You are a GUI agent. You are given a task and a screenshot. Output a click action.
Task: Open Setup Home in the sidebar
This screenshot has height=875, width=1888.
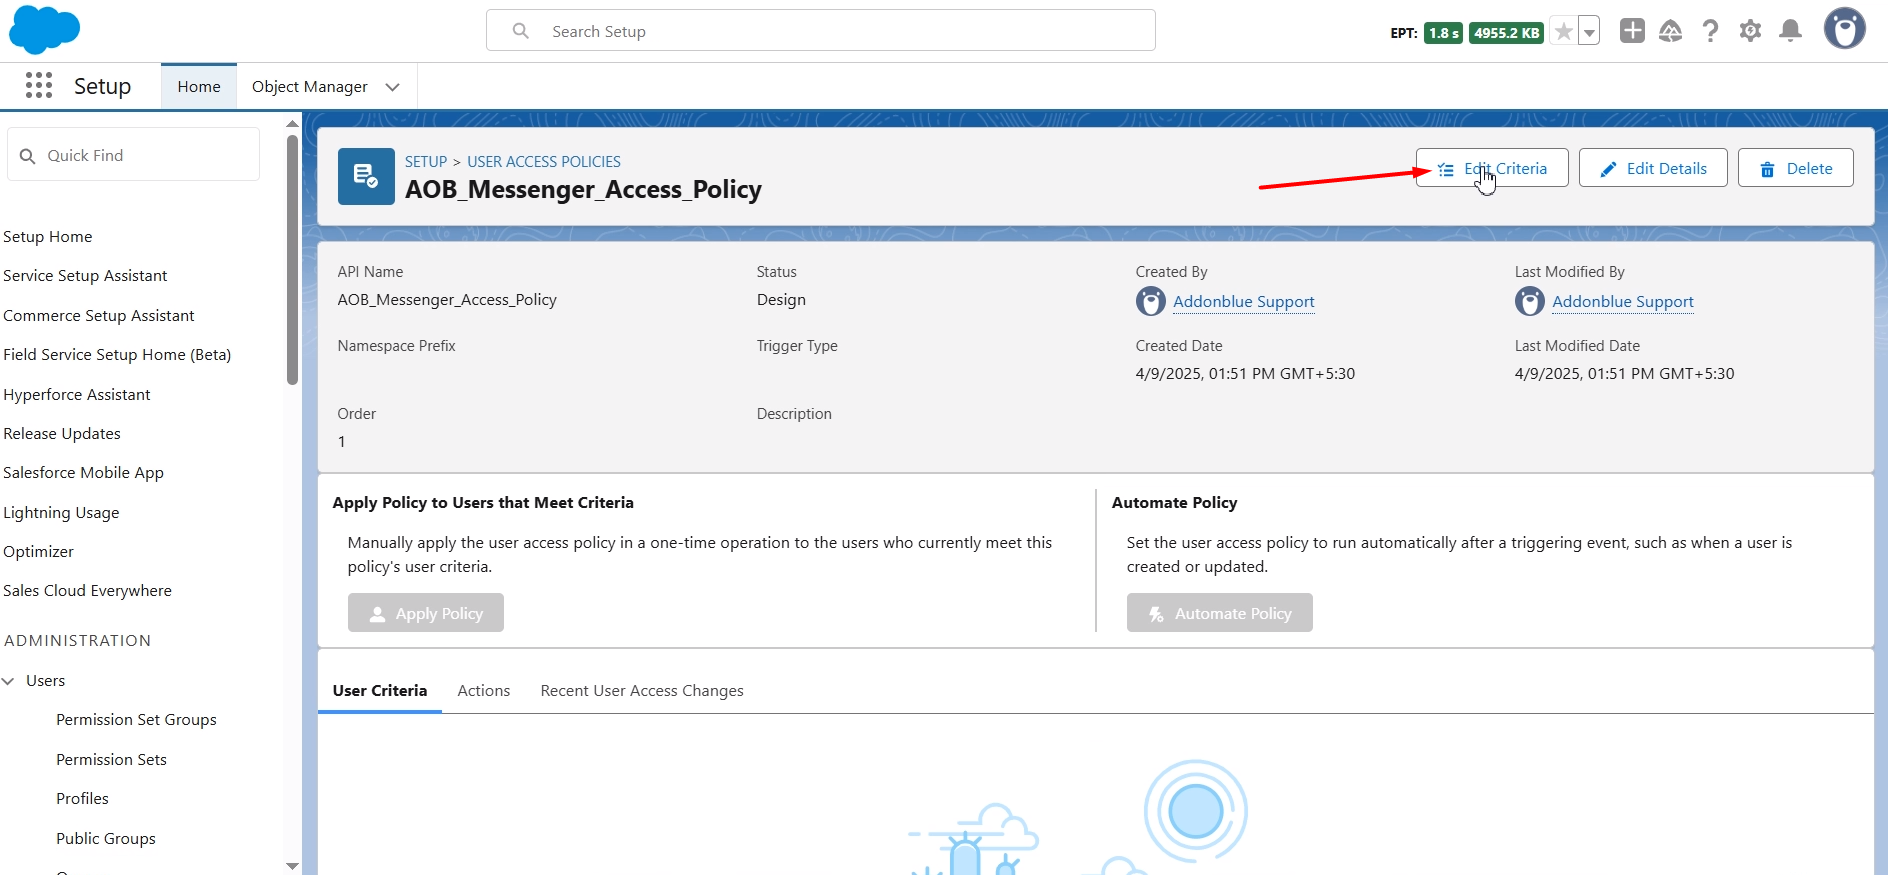coord(48,237)
